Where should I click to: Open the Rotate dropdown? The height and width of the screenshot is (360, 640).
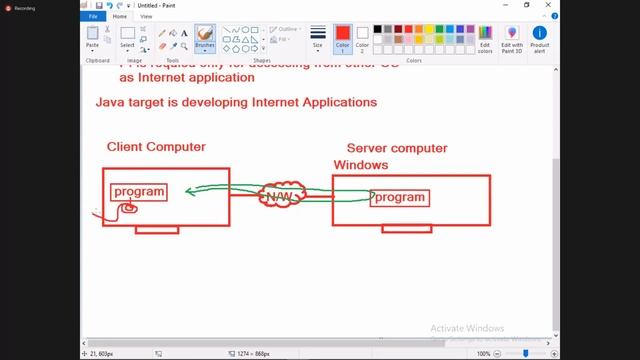tap(144, 50)
